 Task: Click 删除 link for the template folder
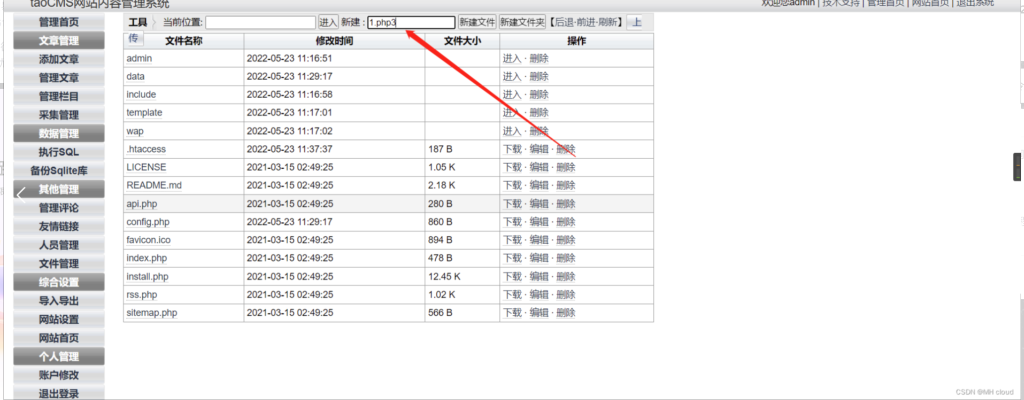[539, 113]
